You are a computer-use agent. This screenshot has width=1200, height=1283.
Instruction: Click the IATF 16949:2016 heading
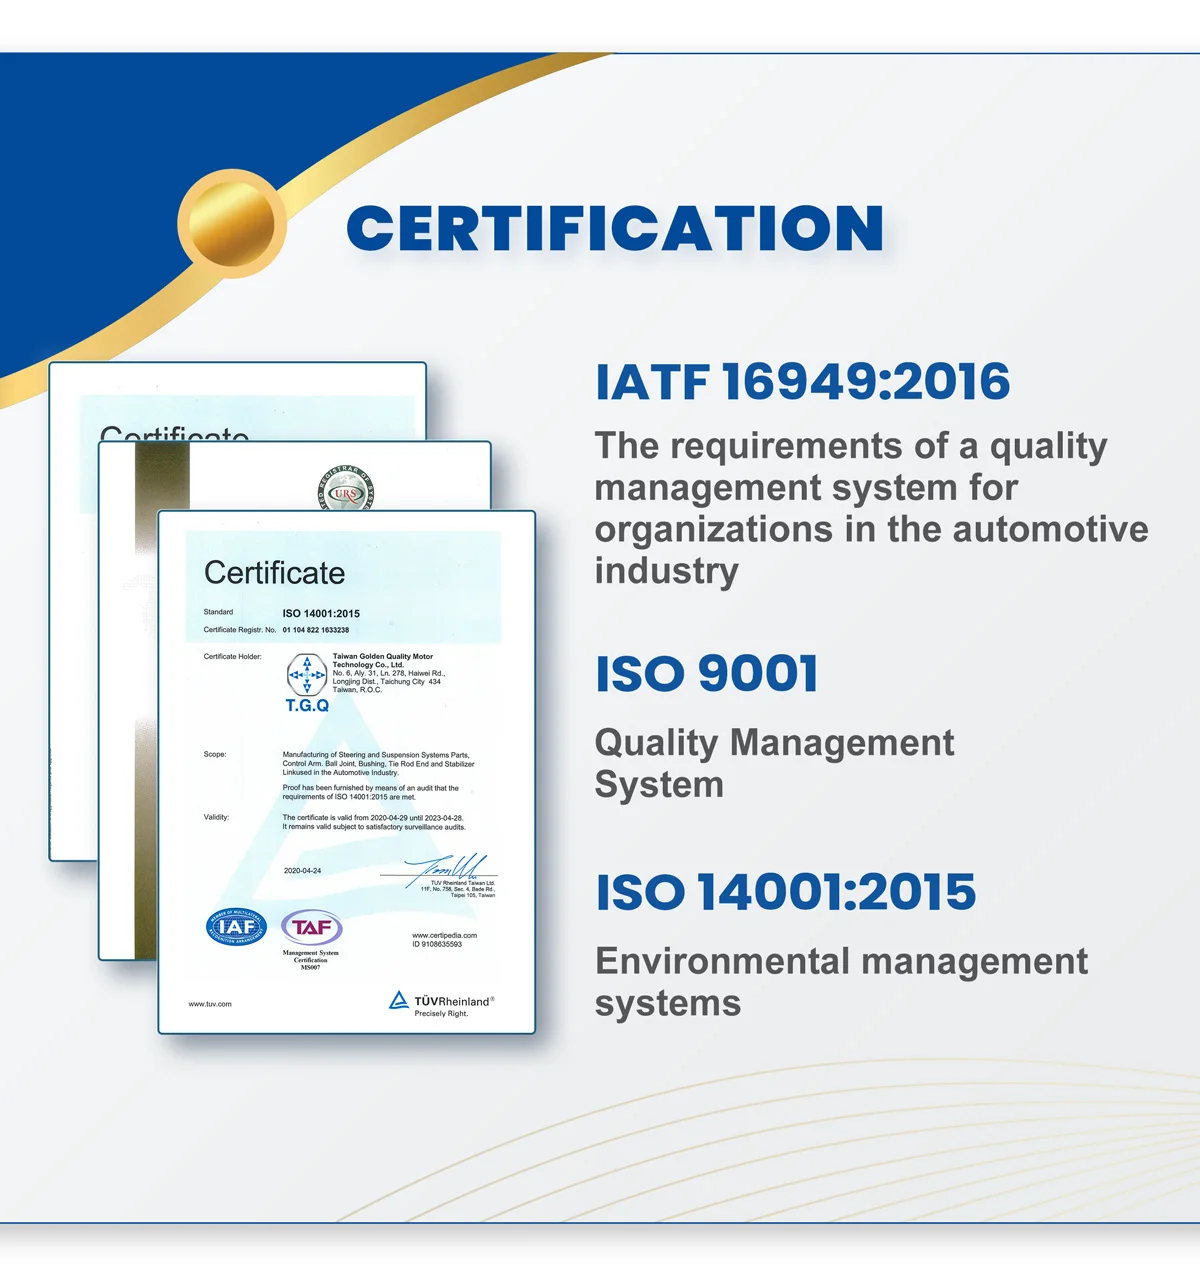(802, 382)
